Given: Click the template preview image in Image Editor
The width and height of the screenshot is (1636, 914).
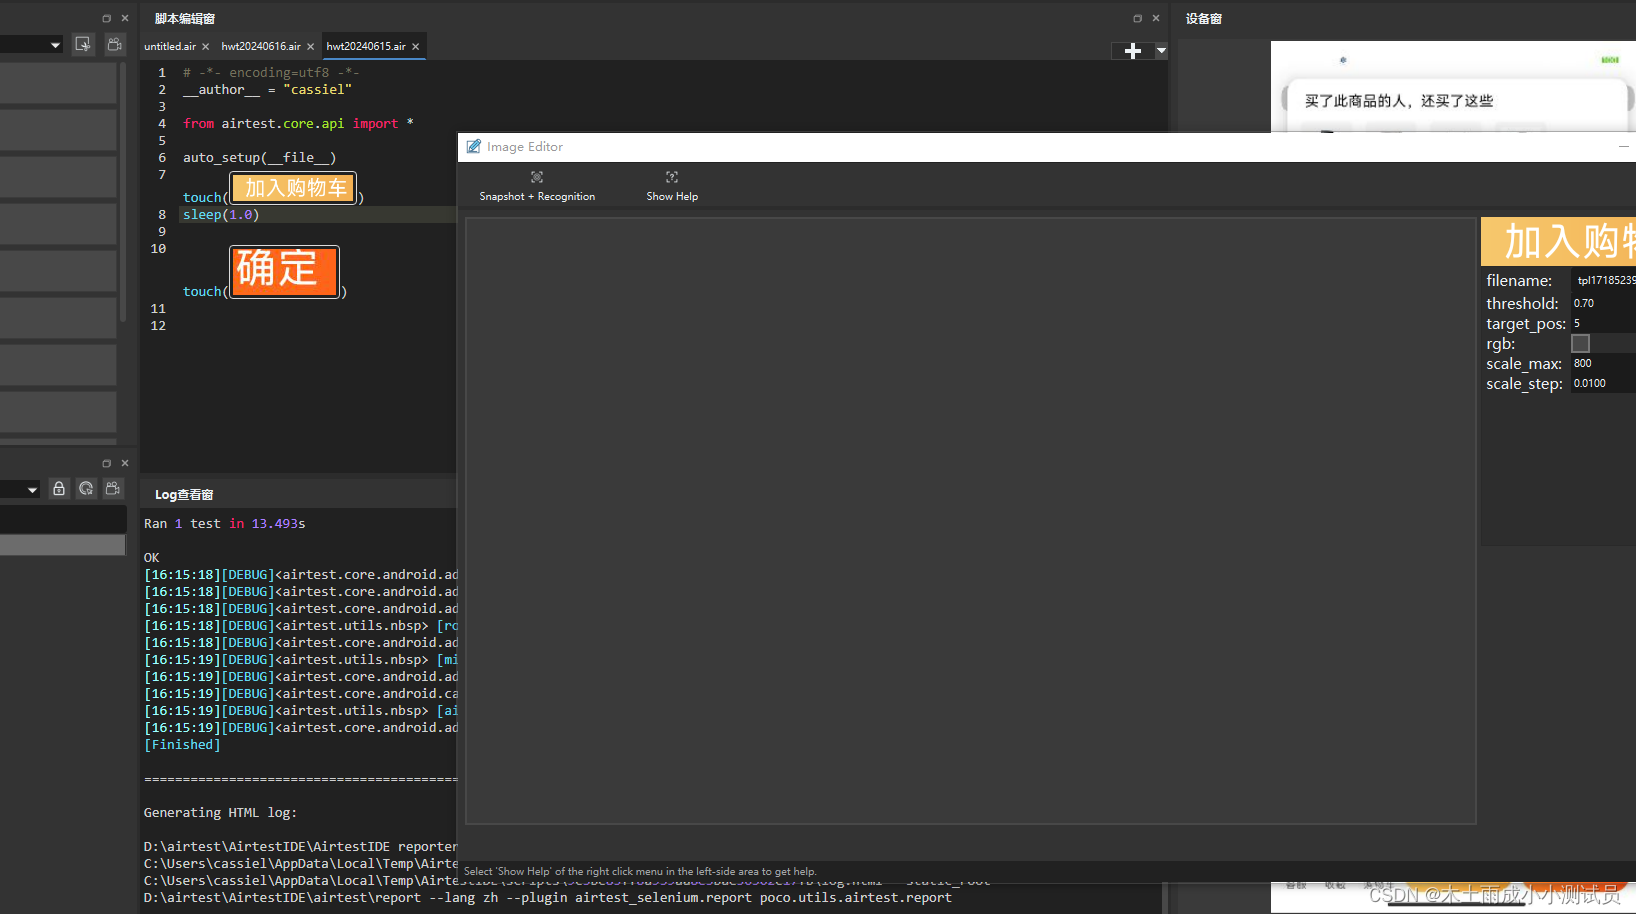Looking at the screenshot, I should pos(1558,241).
